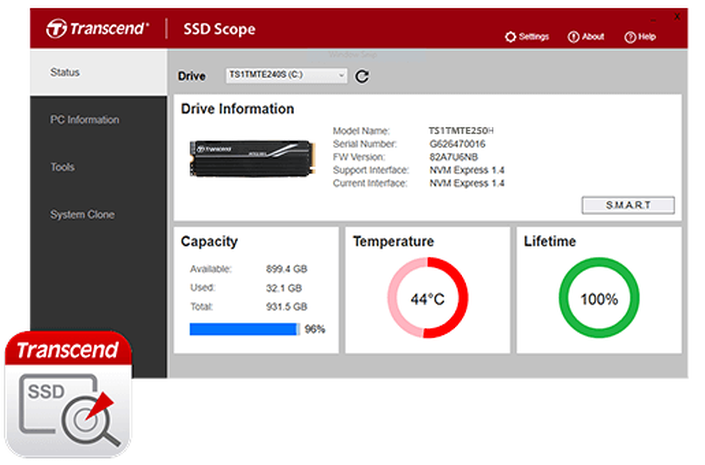Click used capacity 32.1 GB

(x=284, y=288)
